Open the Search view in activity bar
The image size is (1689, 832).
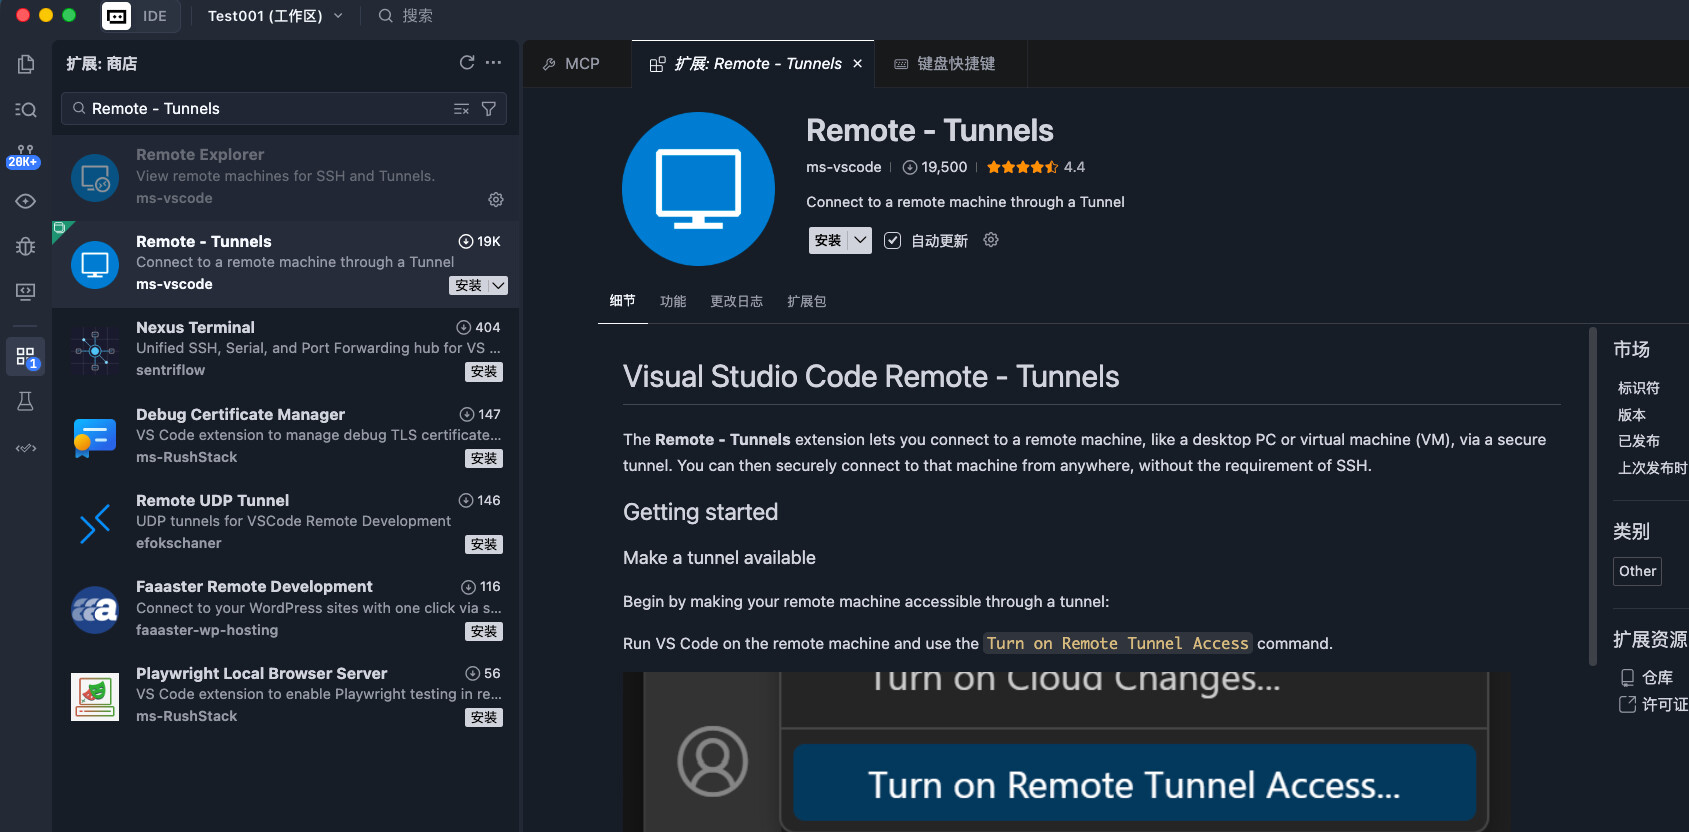[26, 110]
